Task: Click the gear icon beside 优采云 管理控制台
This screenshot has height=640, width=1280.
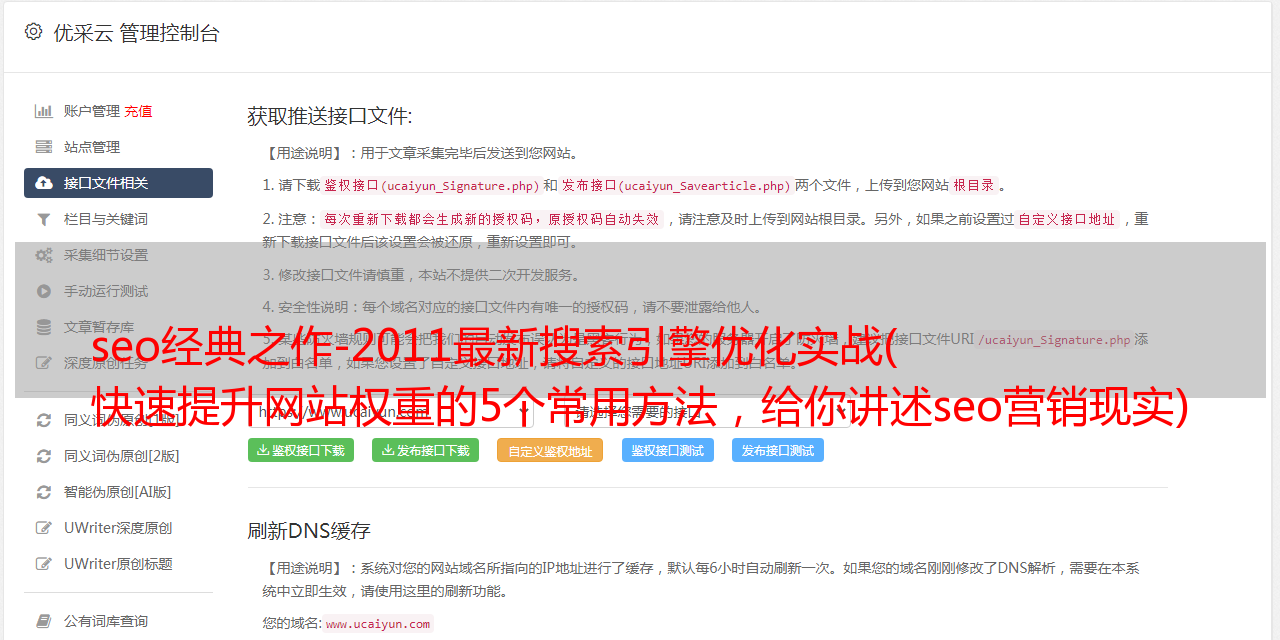Action: [33, 32]
